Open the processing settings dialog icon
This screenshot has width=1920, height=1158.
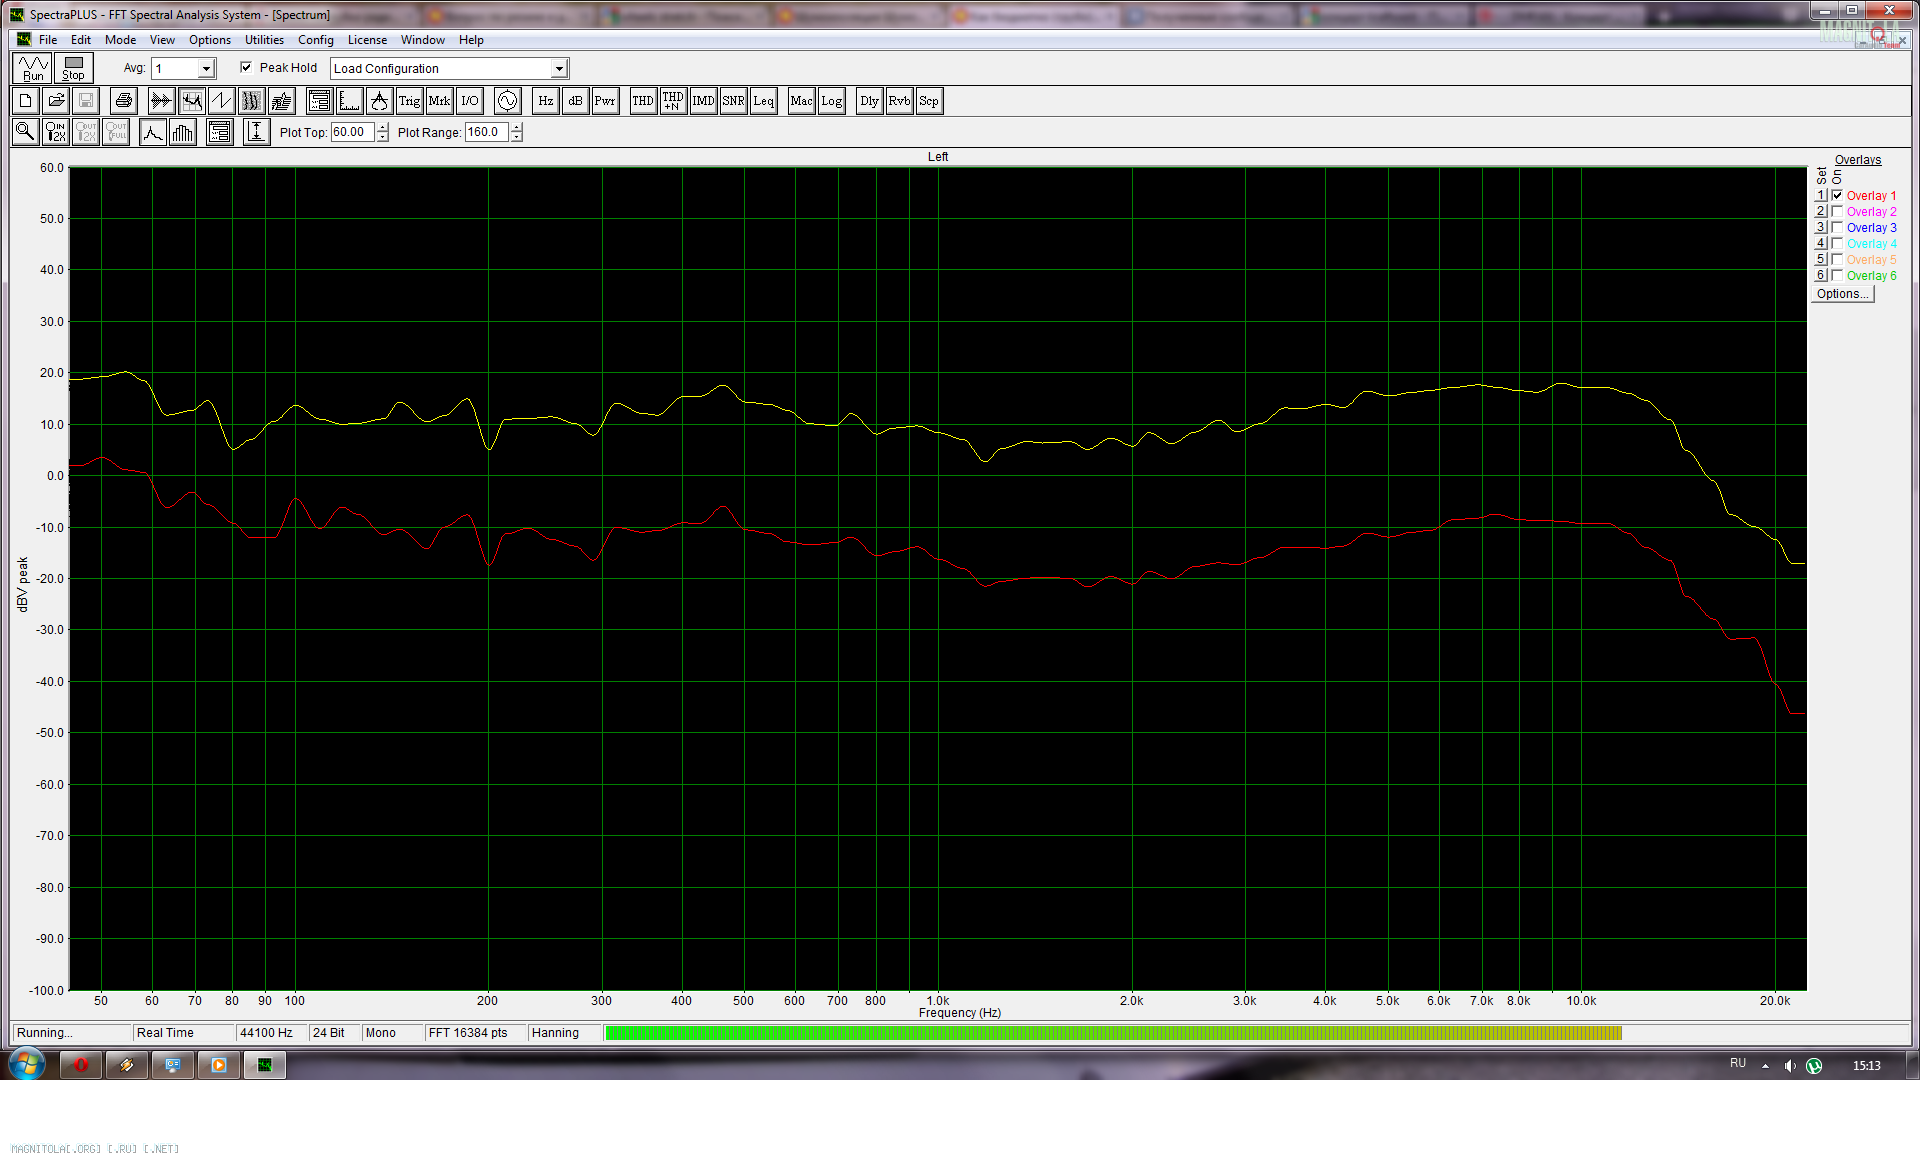point(319,101)
